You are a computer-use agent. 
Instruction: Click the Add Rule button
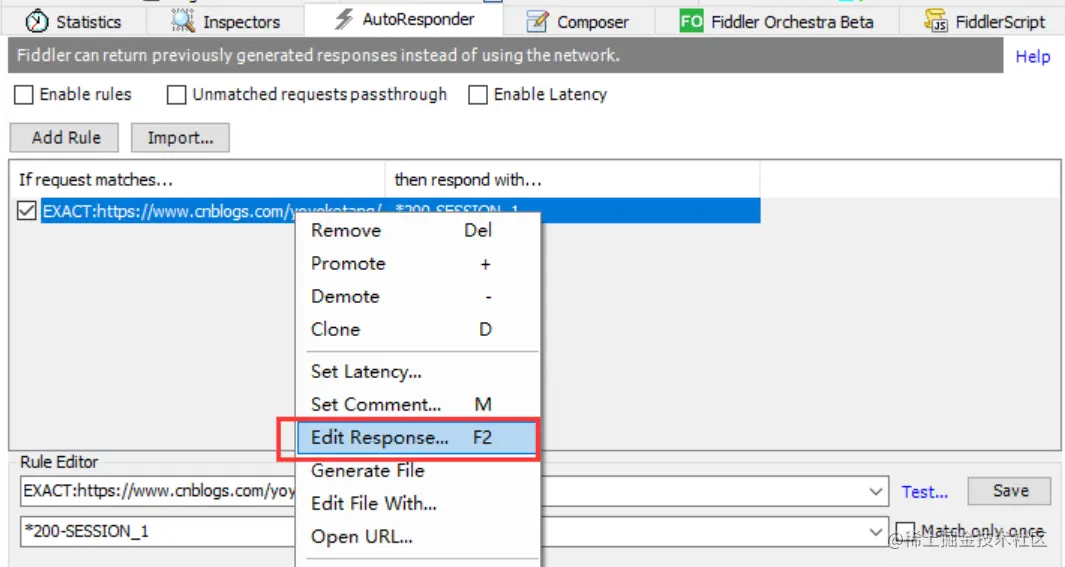tap(65, 138)
